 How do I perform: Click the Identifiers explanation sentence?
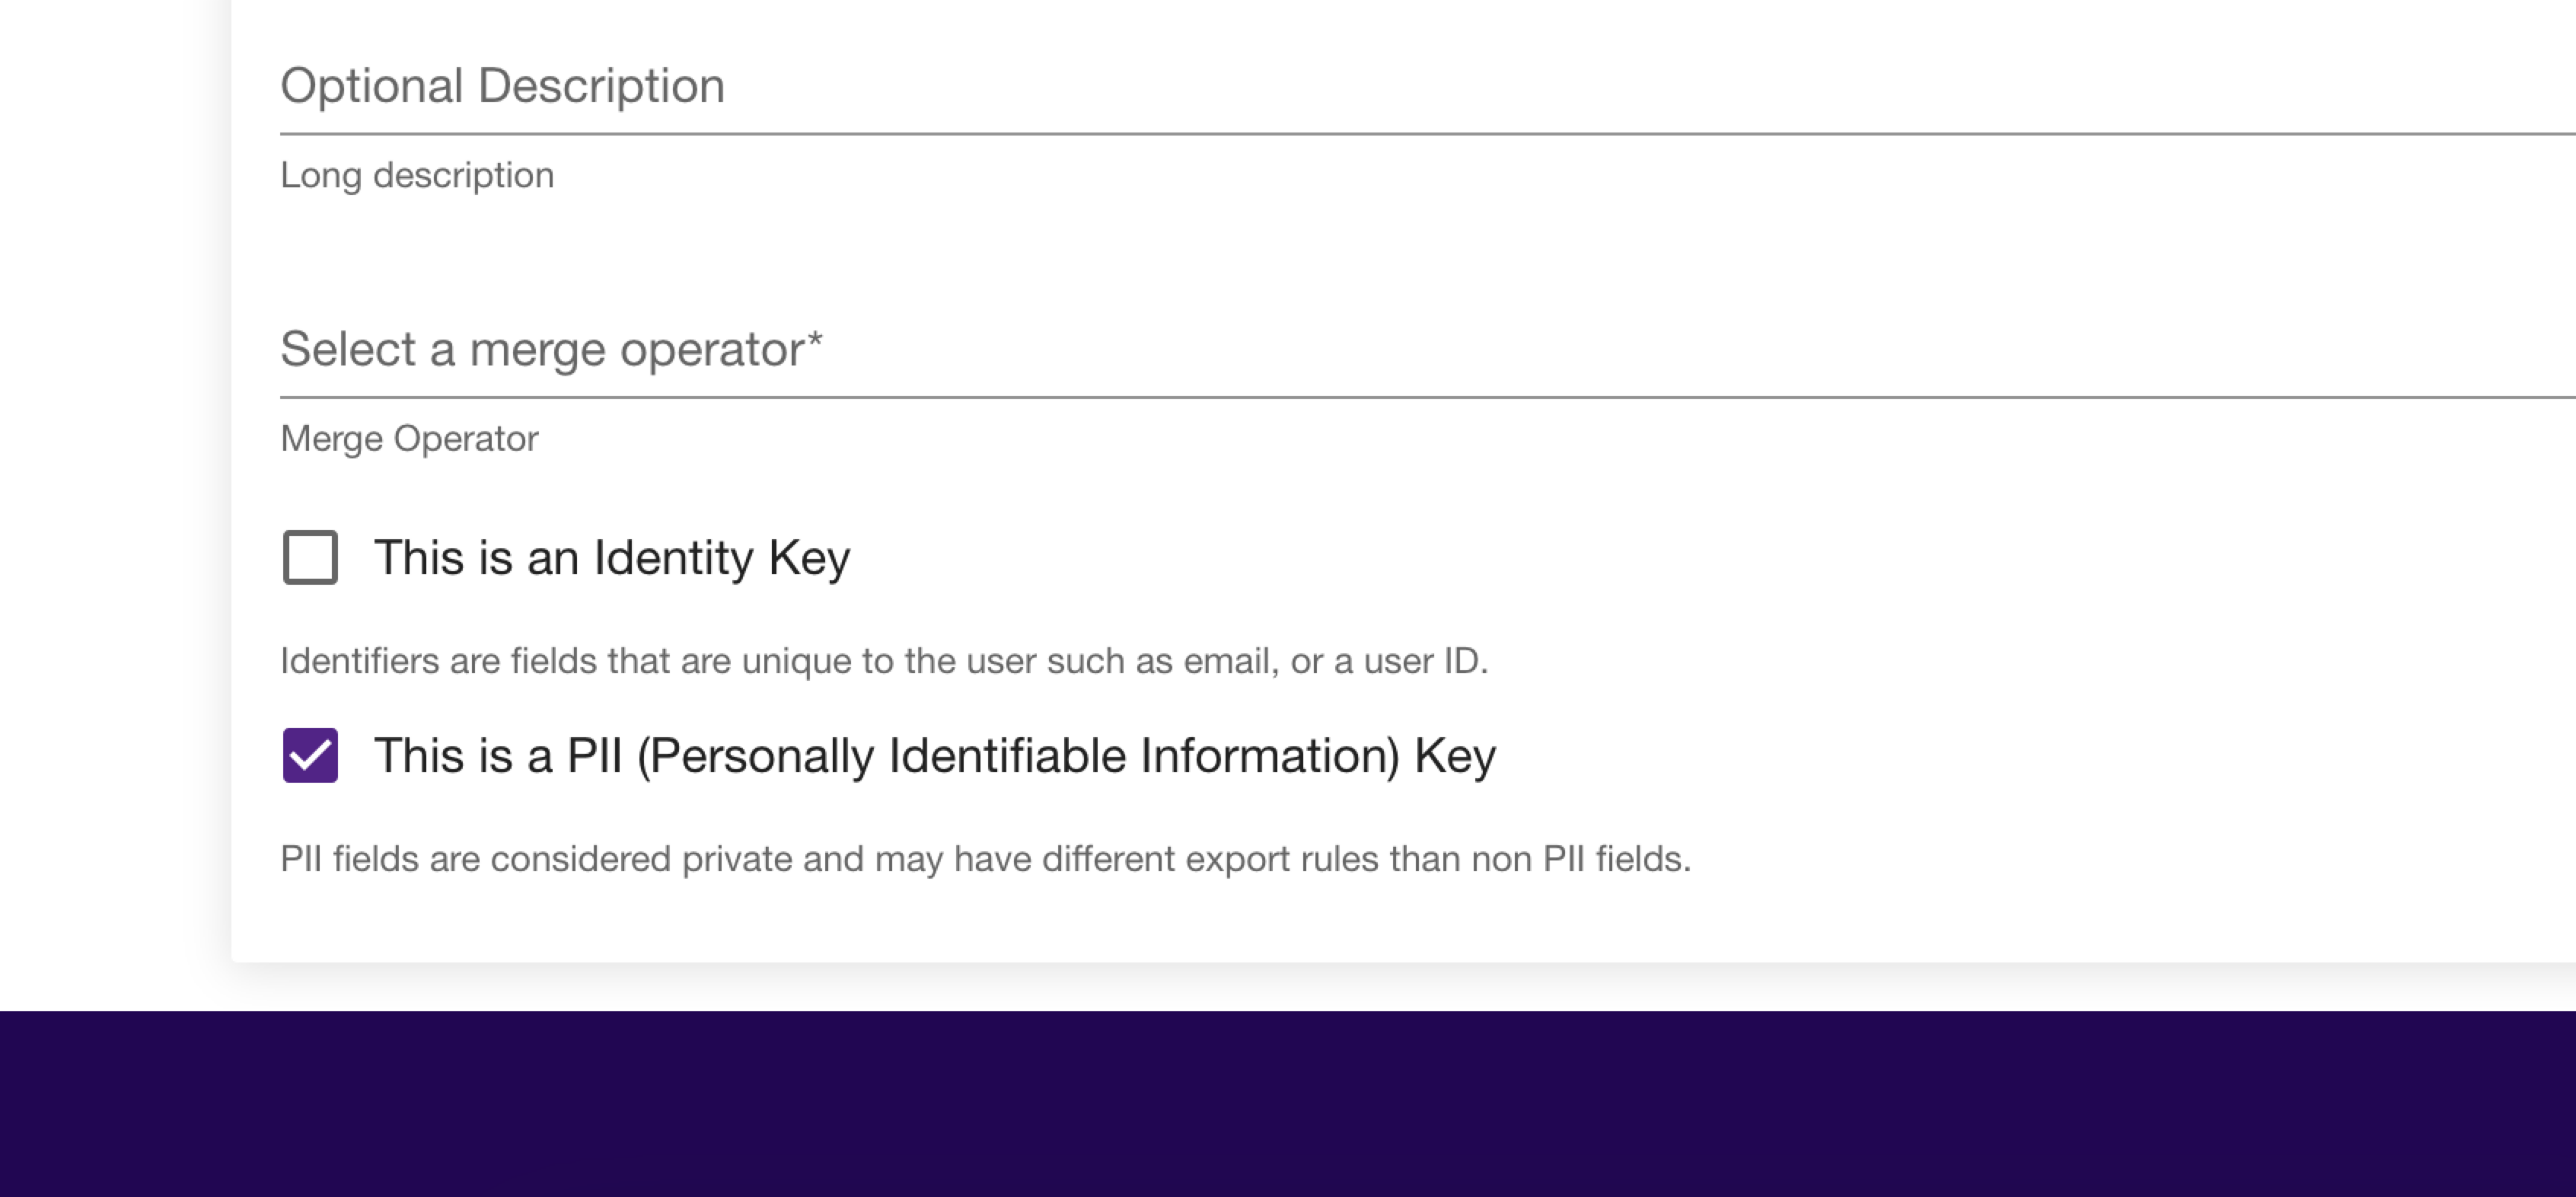(884, 661)
